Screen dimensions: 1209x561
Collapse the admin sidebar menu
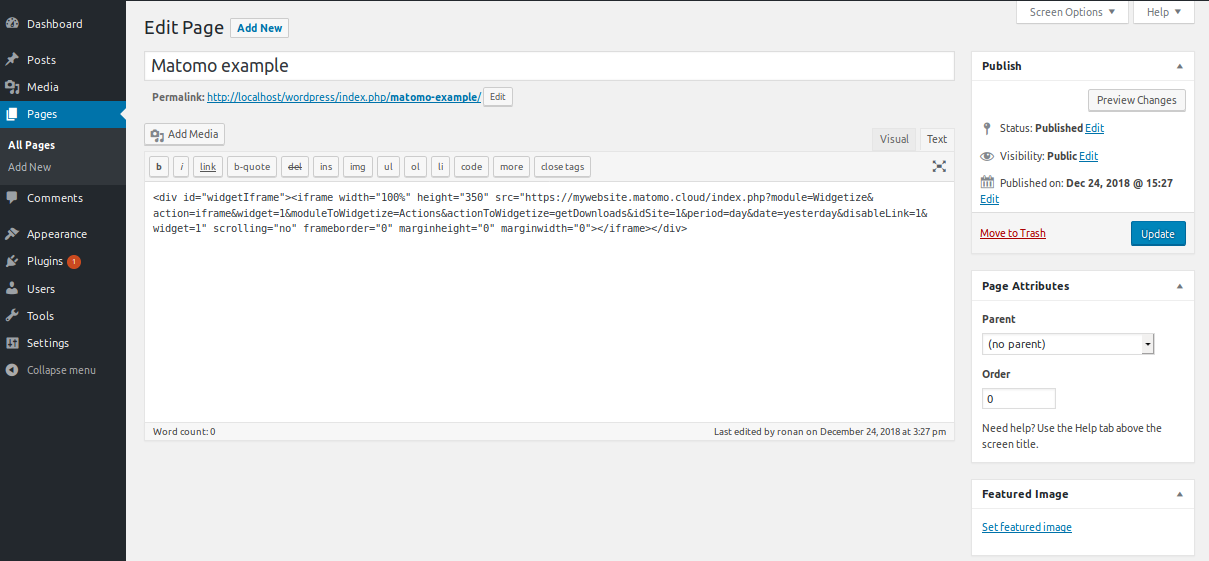coord(60,370)
